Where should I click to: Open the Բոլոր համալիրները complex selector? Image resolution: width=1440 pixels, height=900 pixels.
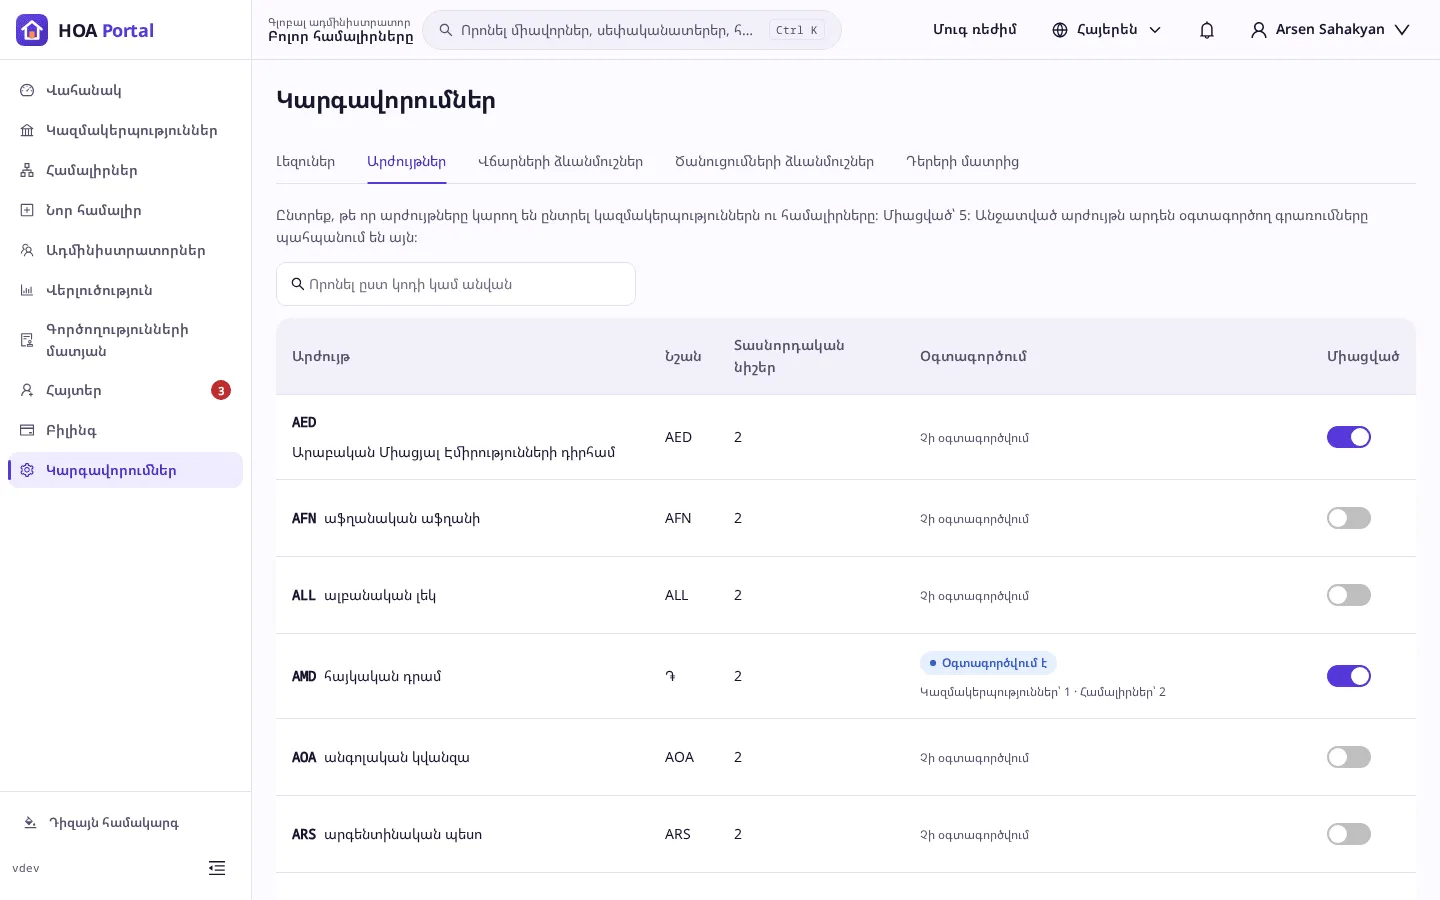tap(340, 30)
